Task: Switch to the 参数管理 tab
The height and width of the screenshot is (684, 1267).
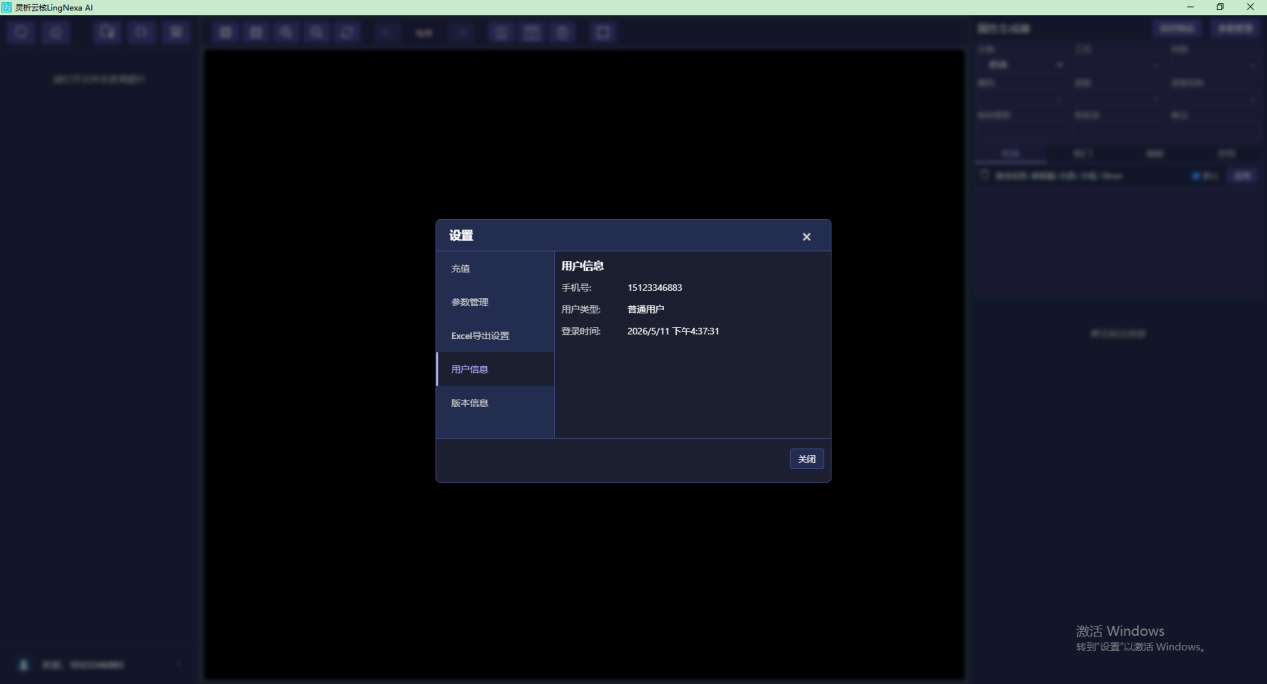Action: tap(495, 302)
